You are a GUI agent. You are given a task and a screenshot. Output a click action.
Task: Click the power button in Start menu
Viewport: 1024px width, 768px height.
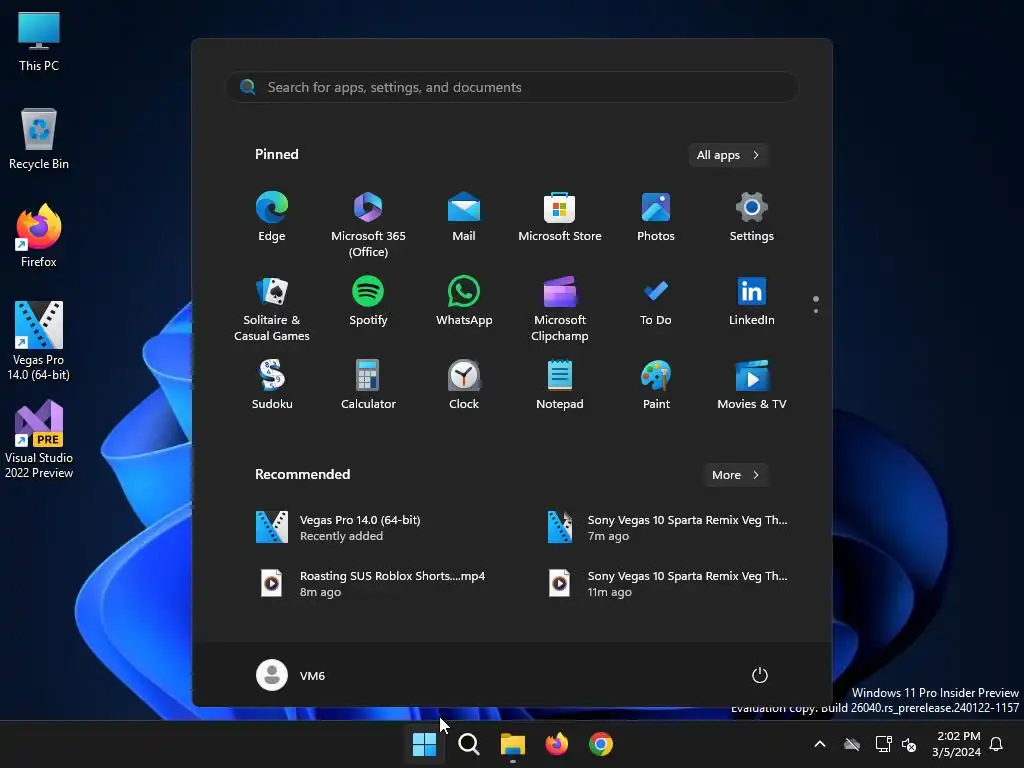(760, 675)
